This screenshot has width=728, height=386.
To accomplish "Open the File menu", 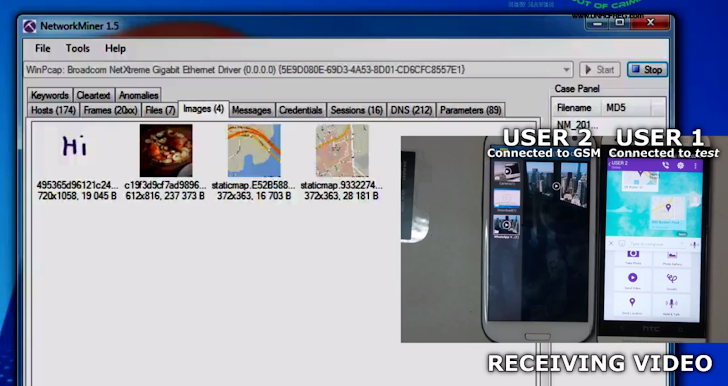I will coord(43,48).
